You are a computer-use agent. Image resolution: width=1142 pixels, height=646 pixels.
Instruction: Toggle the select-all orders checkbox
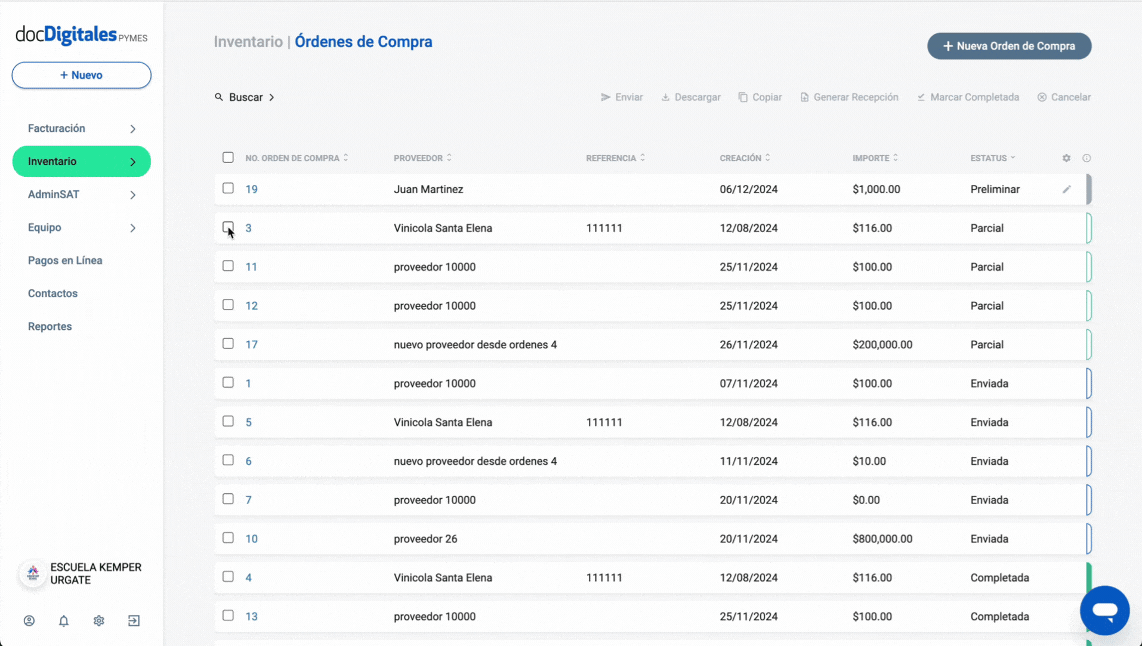tap(228, 158)
